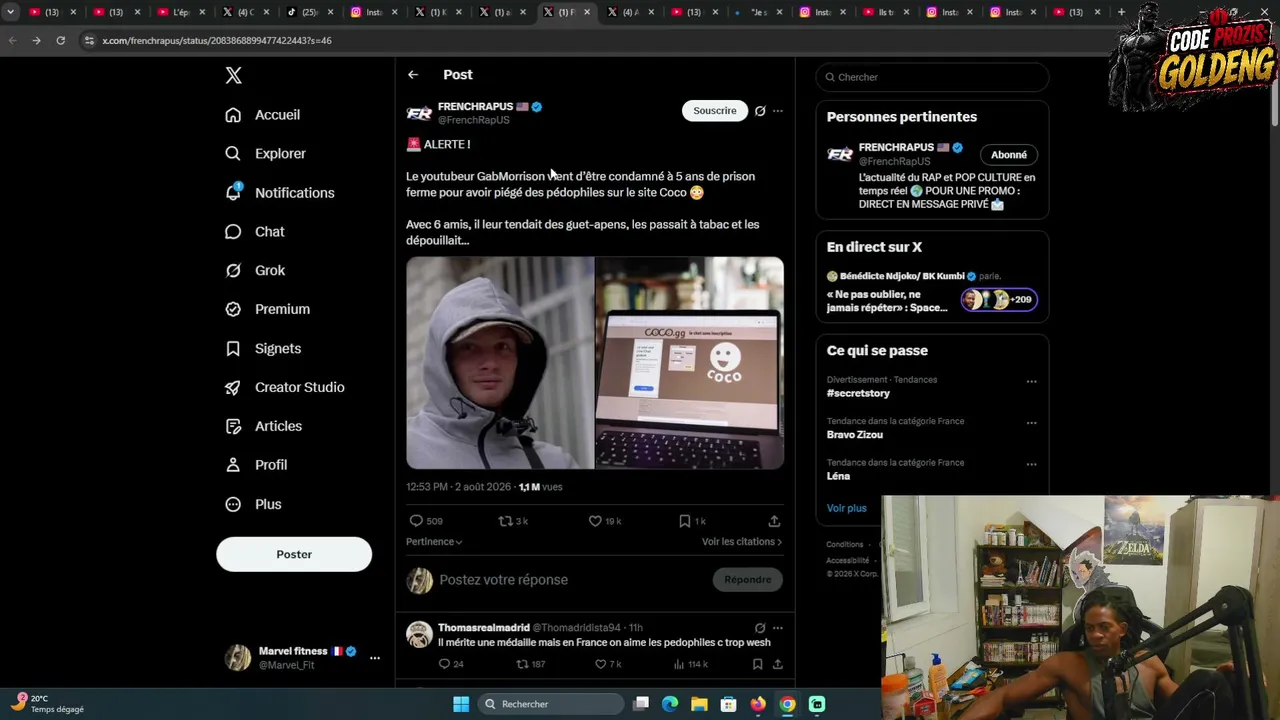Switch to the "Ils tr" YouTube tab
Screen dimensions: 1280x720
(885, 12)
